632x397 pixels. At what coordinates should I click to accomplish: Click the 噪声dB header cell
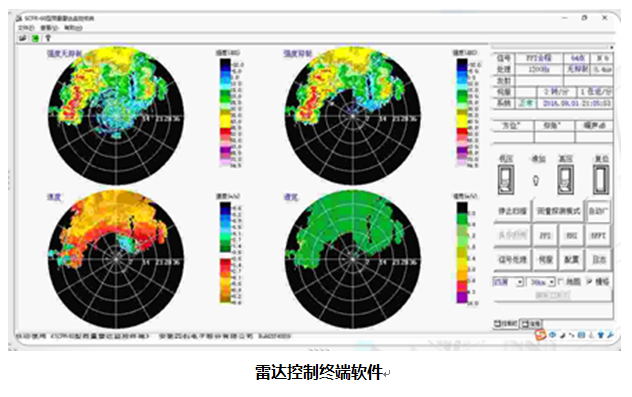pyautogui.click(x=595, y=126)
